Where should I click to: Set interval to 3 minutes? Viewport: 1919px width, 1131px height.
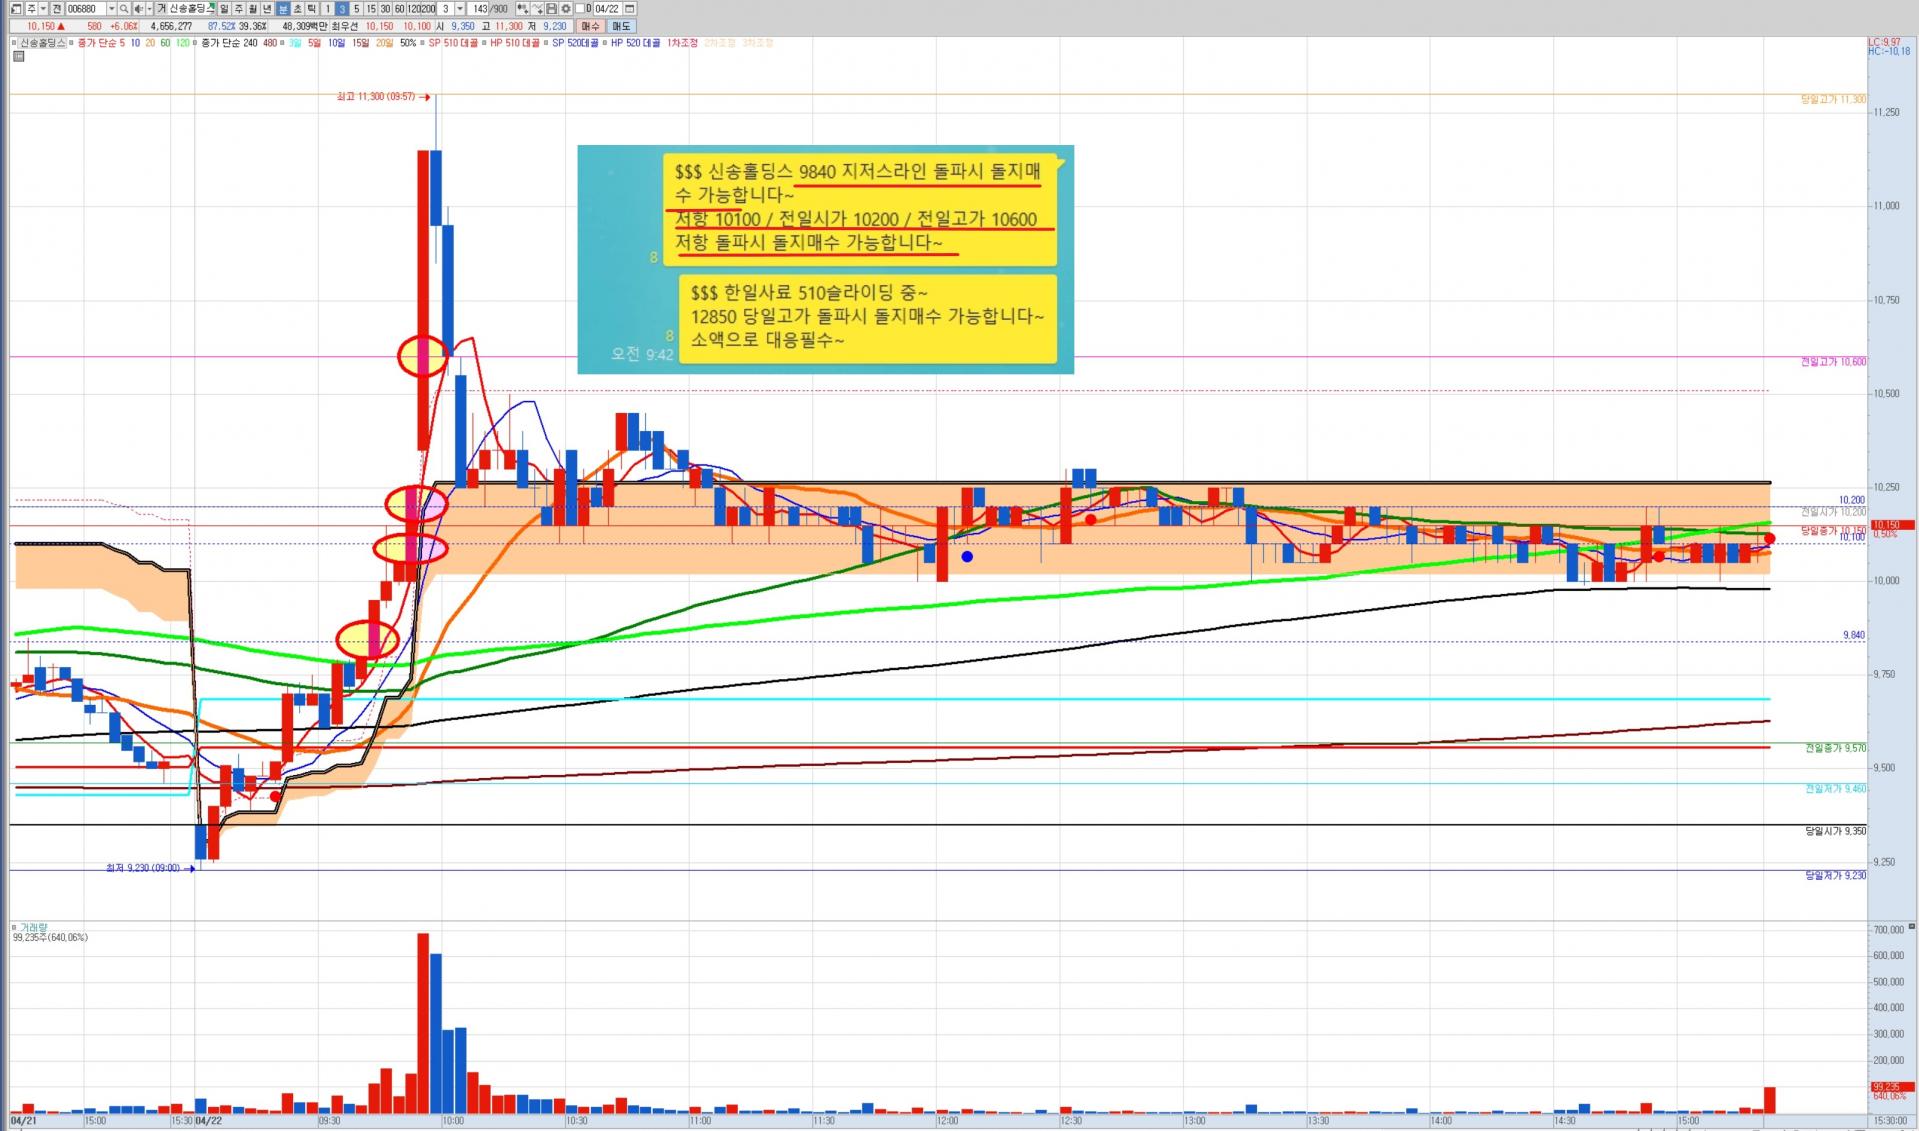pos(342,9)
